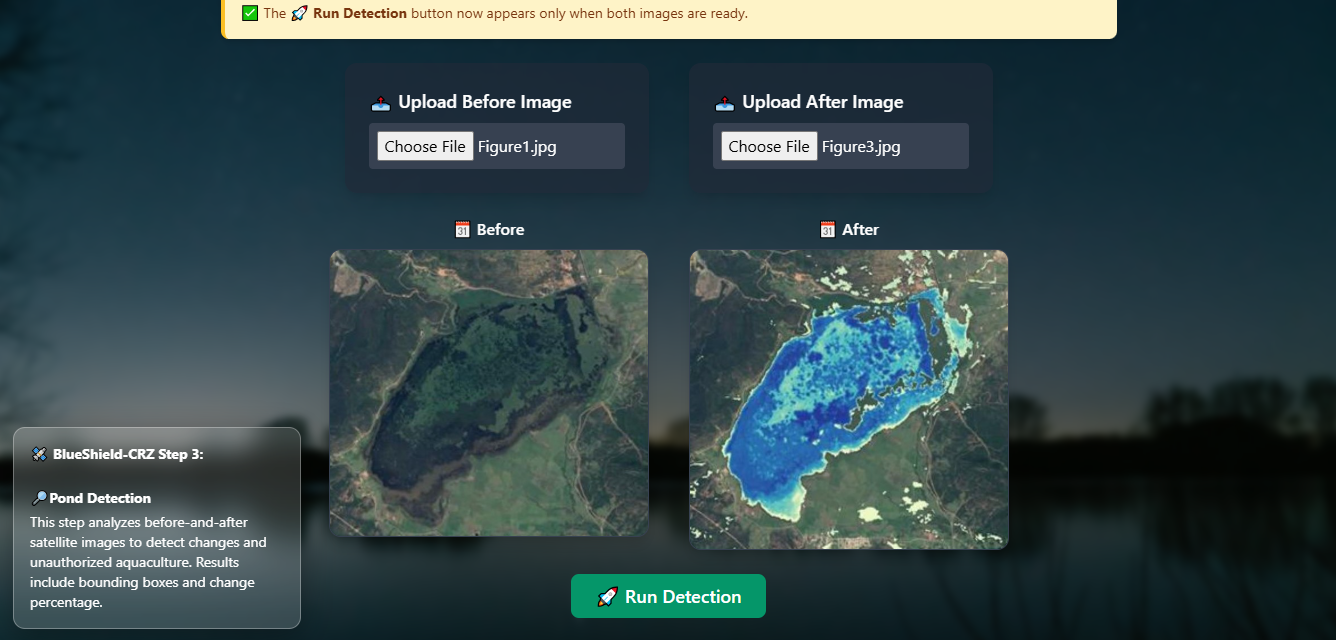Click the Figure1.jpg file name
The width and height of the screenshot is (1336, 640).
(517, 147)
